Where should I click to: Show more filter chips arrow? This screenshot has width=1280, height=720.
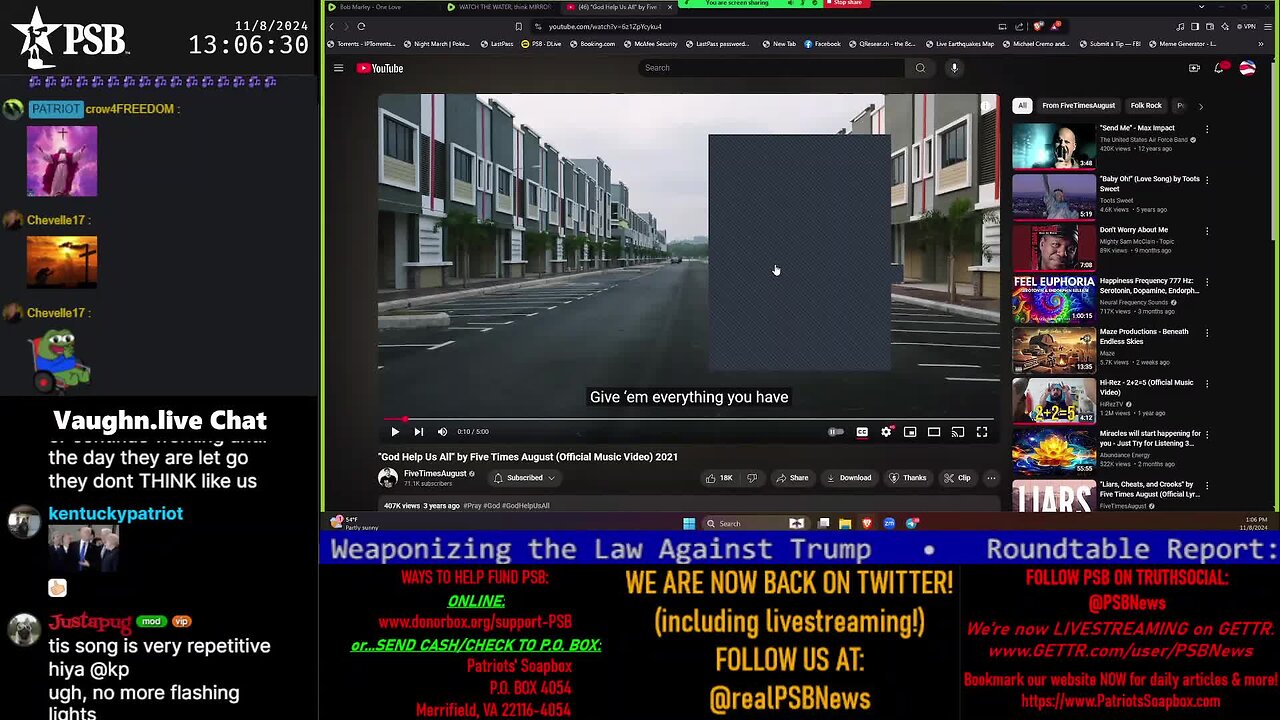(1201, 105)
